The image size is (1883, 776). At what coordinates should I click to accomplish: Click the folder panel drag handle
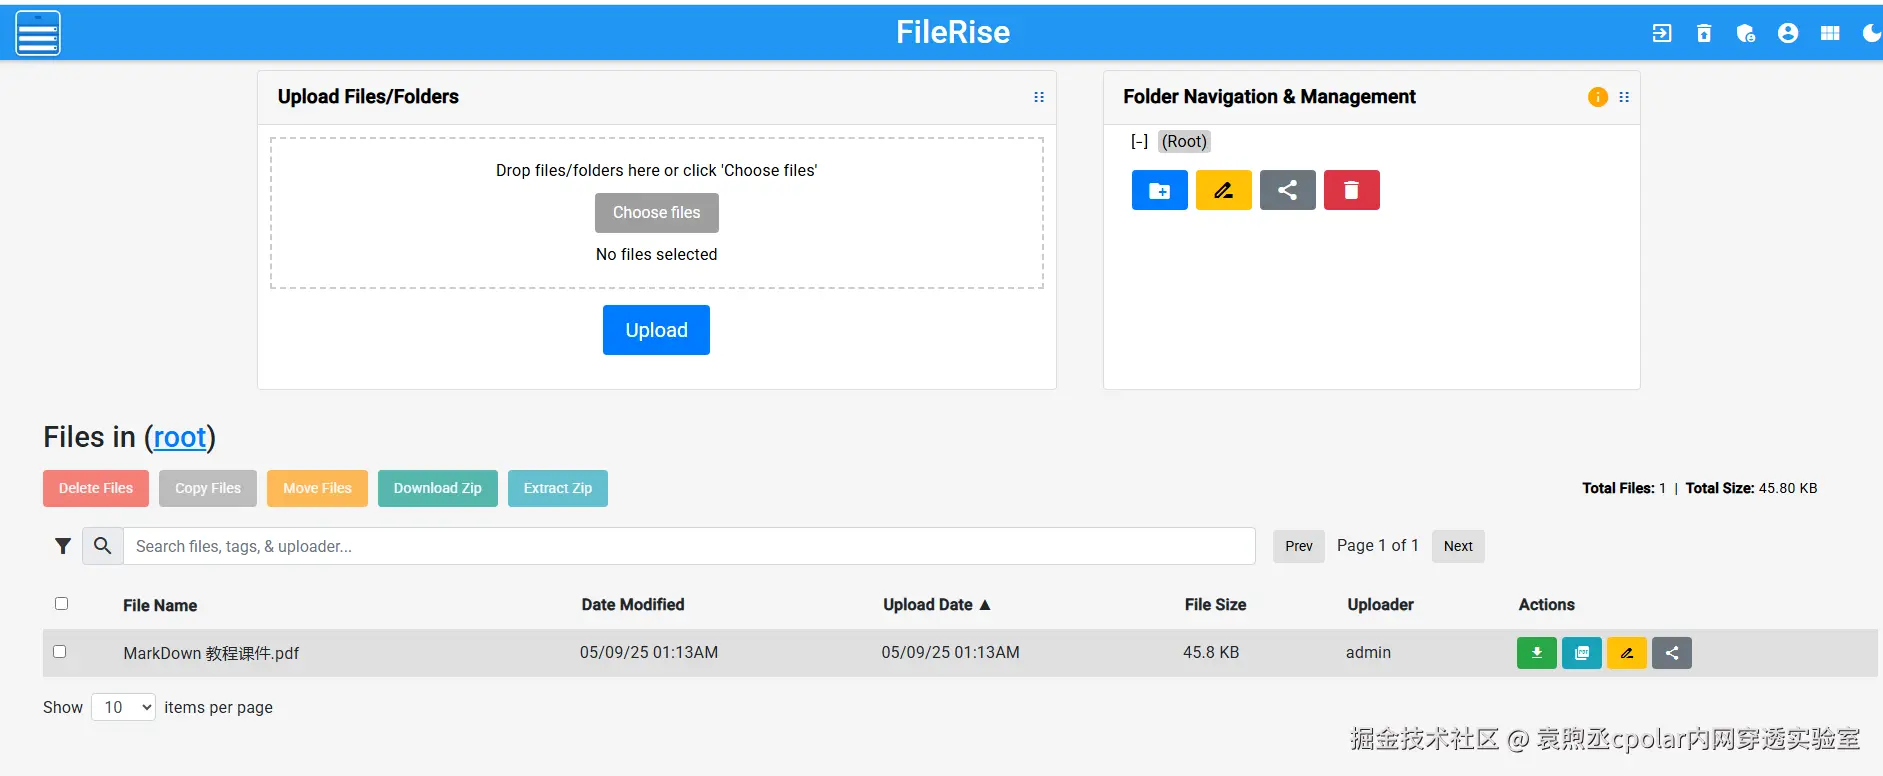click(x=1624, y=97)
